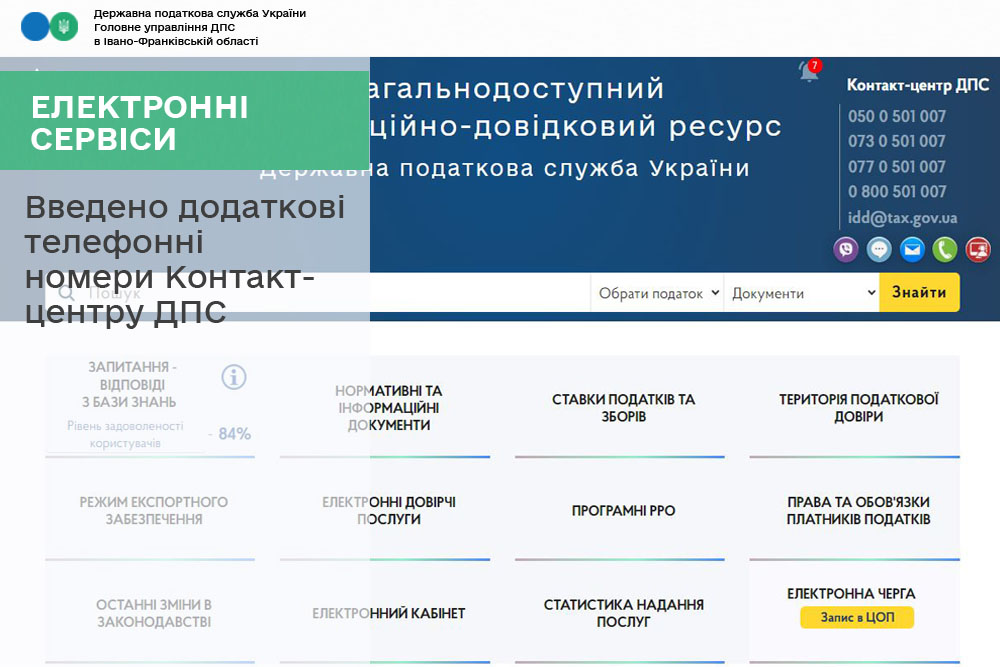Open the red video consultation icon
This screenshot has width=1000, height=667.
977,249
